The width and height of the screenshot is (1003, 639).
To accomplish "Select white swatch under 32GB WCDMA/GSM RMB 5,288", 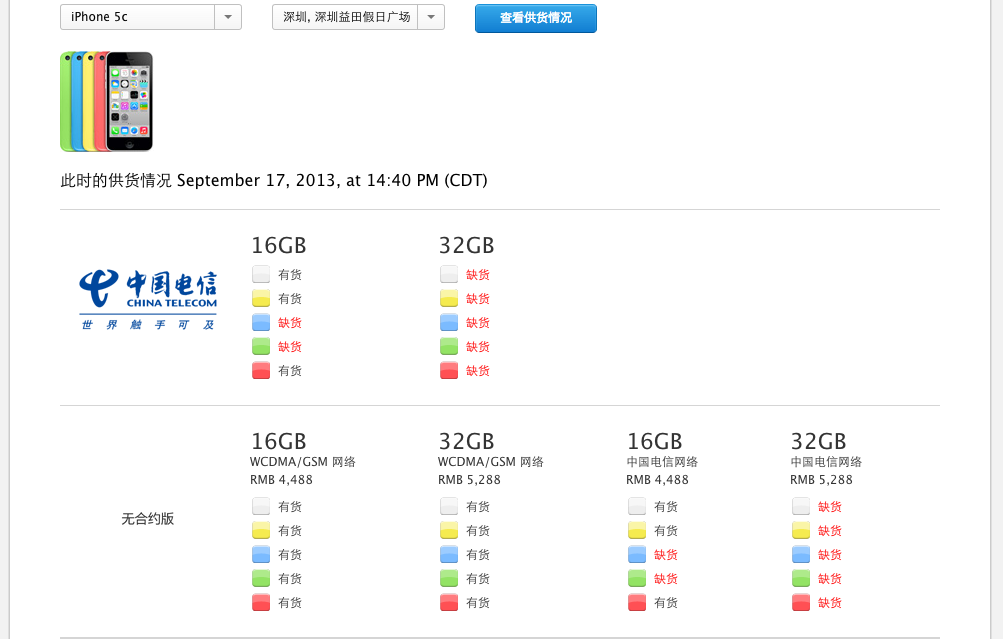I will 449,507.
